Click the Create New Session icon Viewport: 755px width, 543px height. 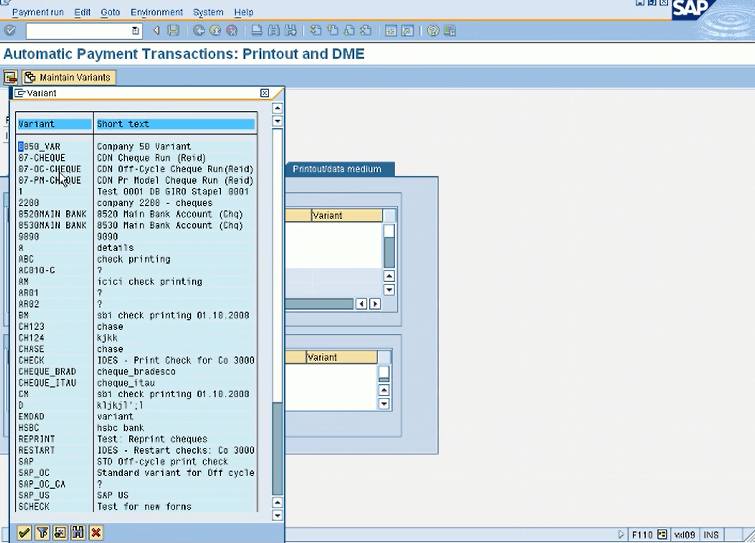coord(391,31)
